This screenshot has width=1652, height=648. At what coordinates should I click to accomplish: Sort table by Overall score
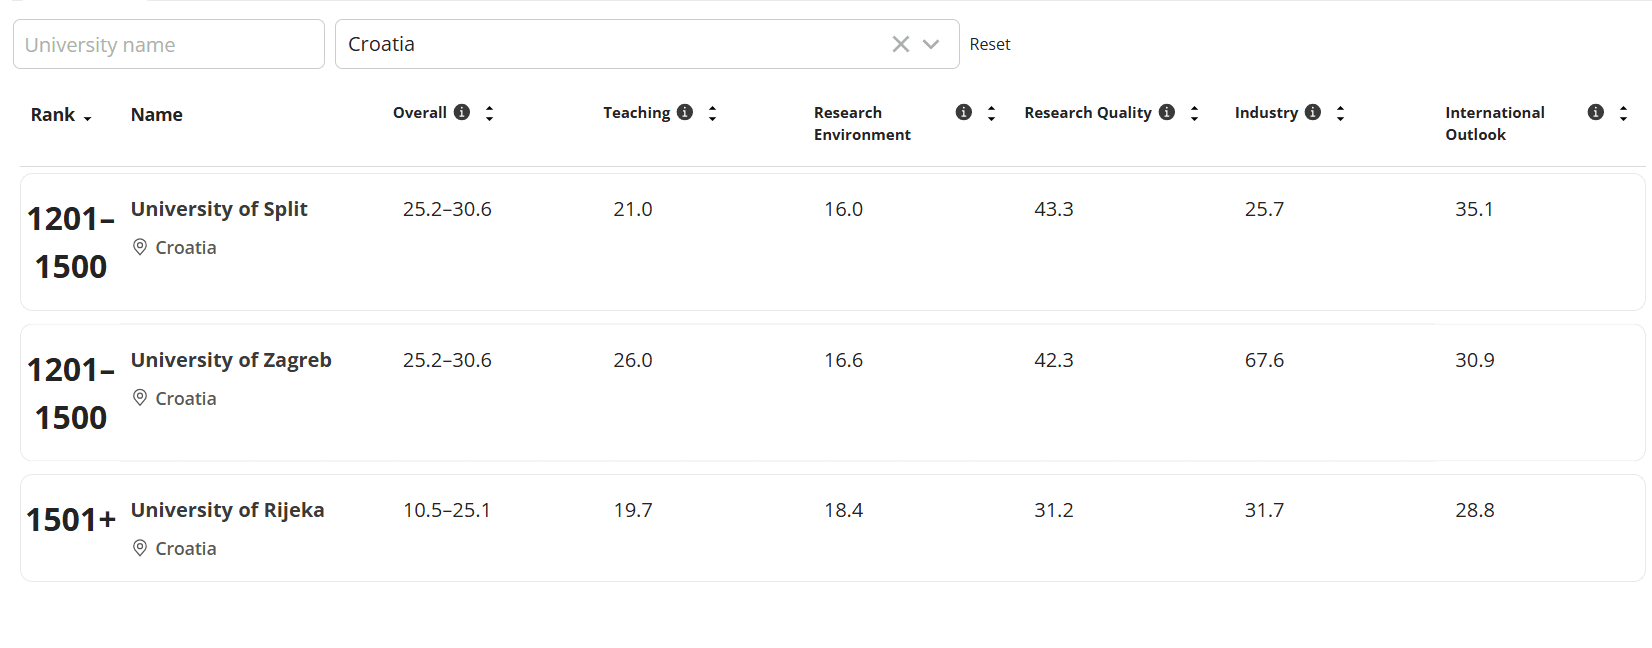(x=489, y=113)
